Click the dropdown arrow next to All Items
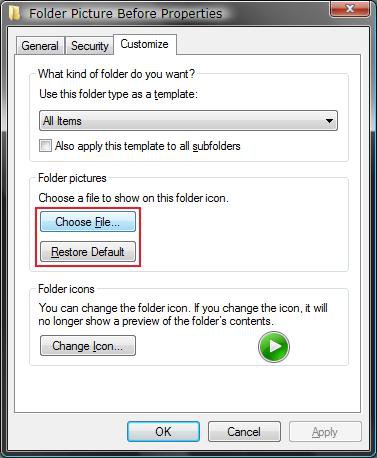Image resolution: width=377 pixels, height=458 pixels. click(329, 121)
